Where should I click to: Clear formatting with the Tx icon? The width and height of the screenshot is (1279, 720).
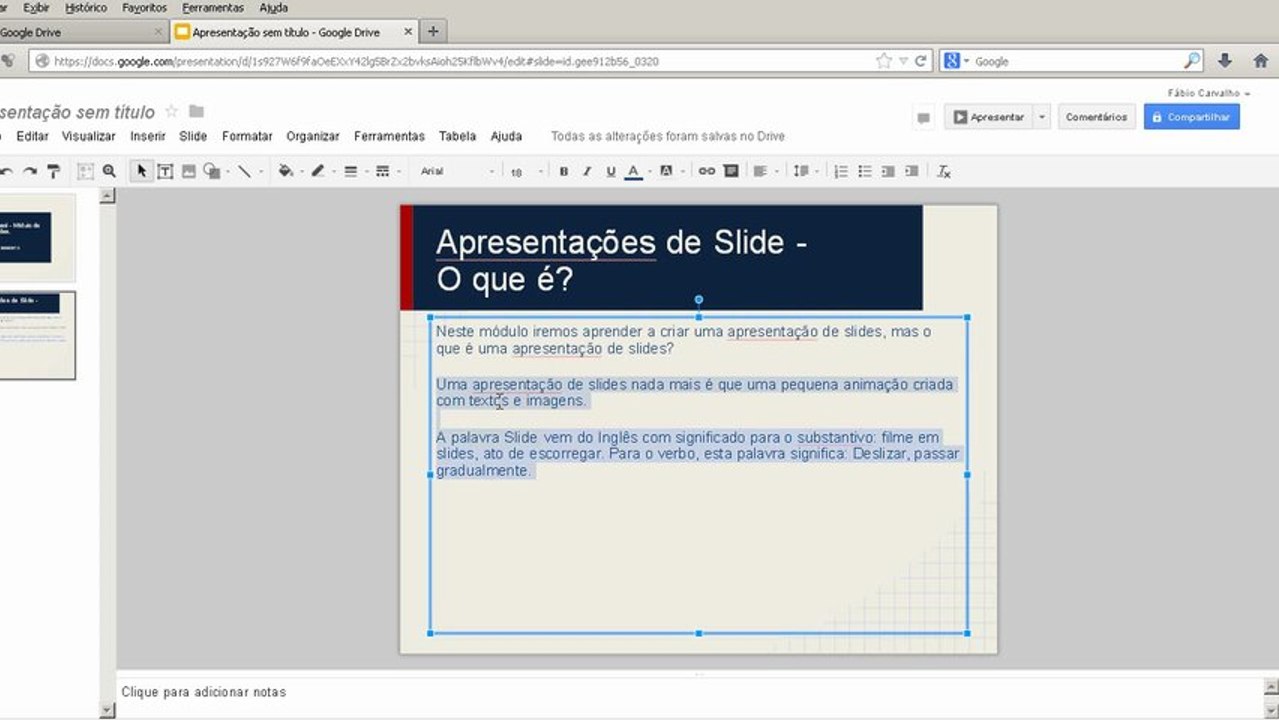tap(943, 171)
